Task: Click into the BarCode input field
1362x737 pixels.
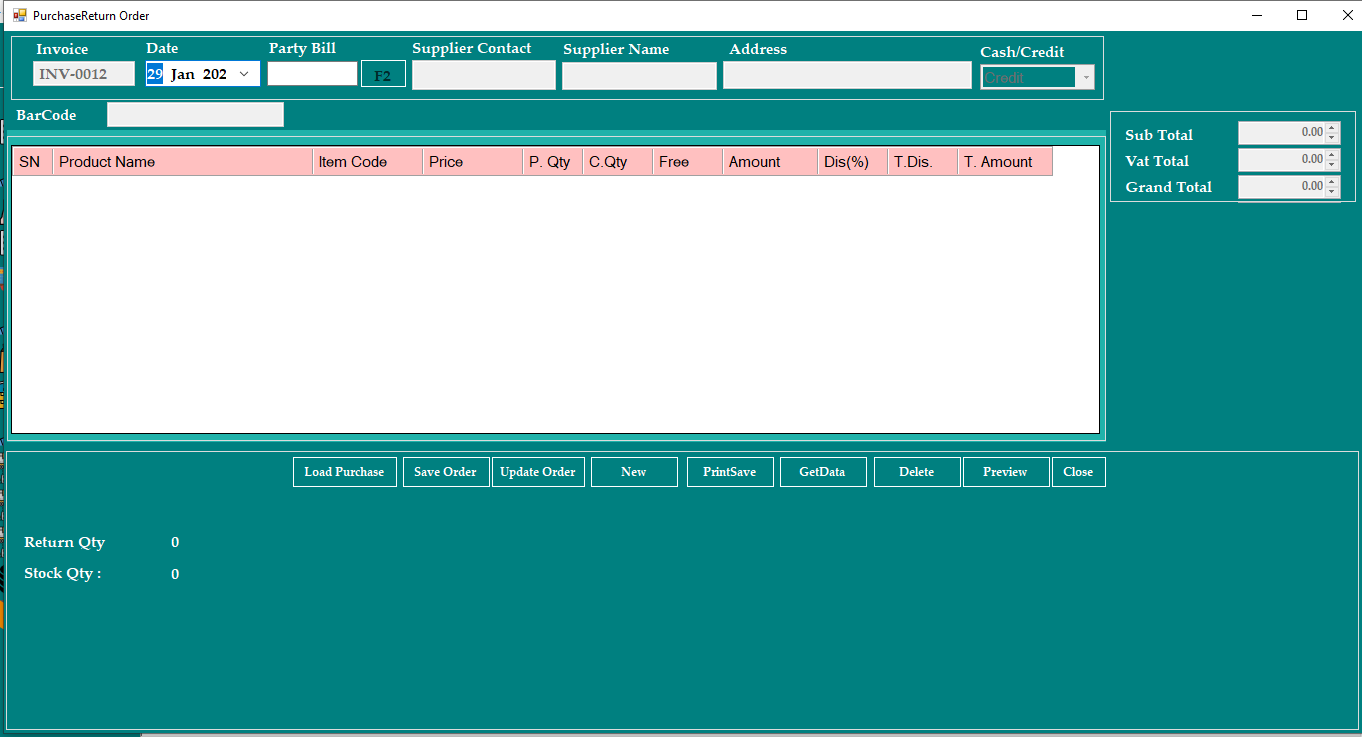Action: [x=195, y=115]
